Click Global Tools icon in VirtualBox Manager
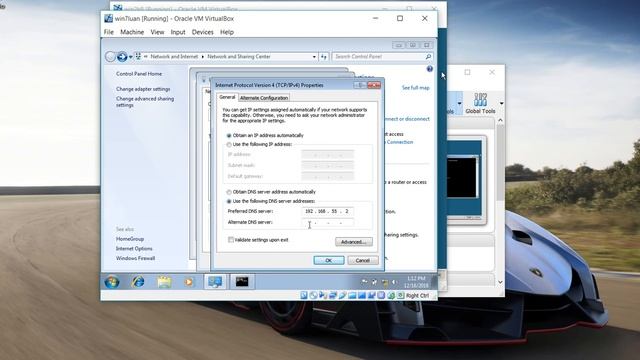This screenshot has width=640, height=360. click(x=480, y=103)
